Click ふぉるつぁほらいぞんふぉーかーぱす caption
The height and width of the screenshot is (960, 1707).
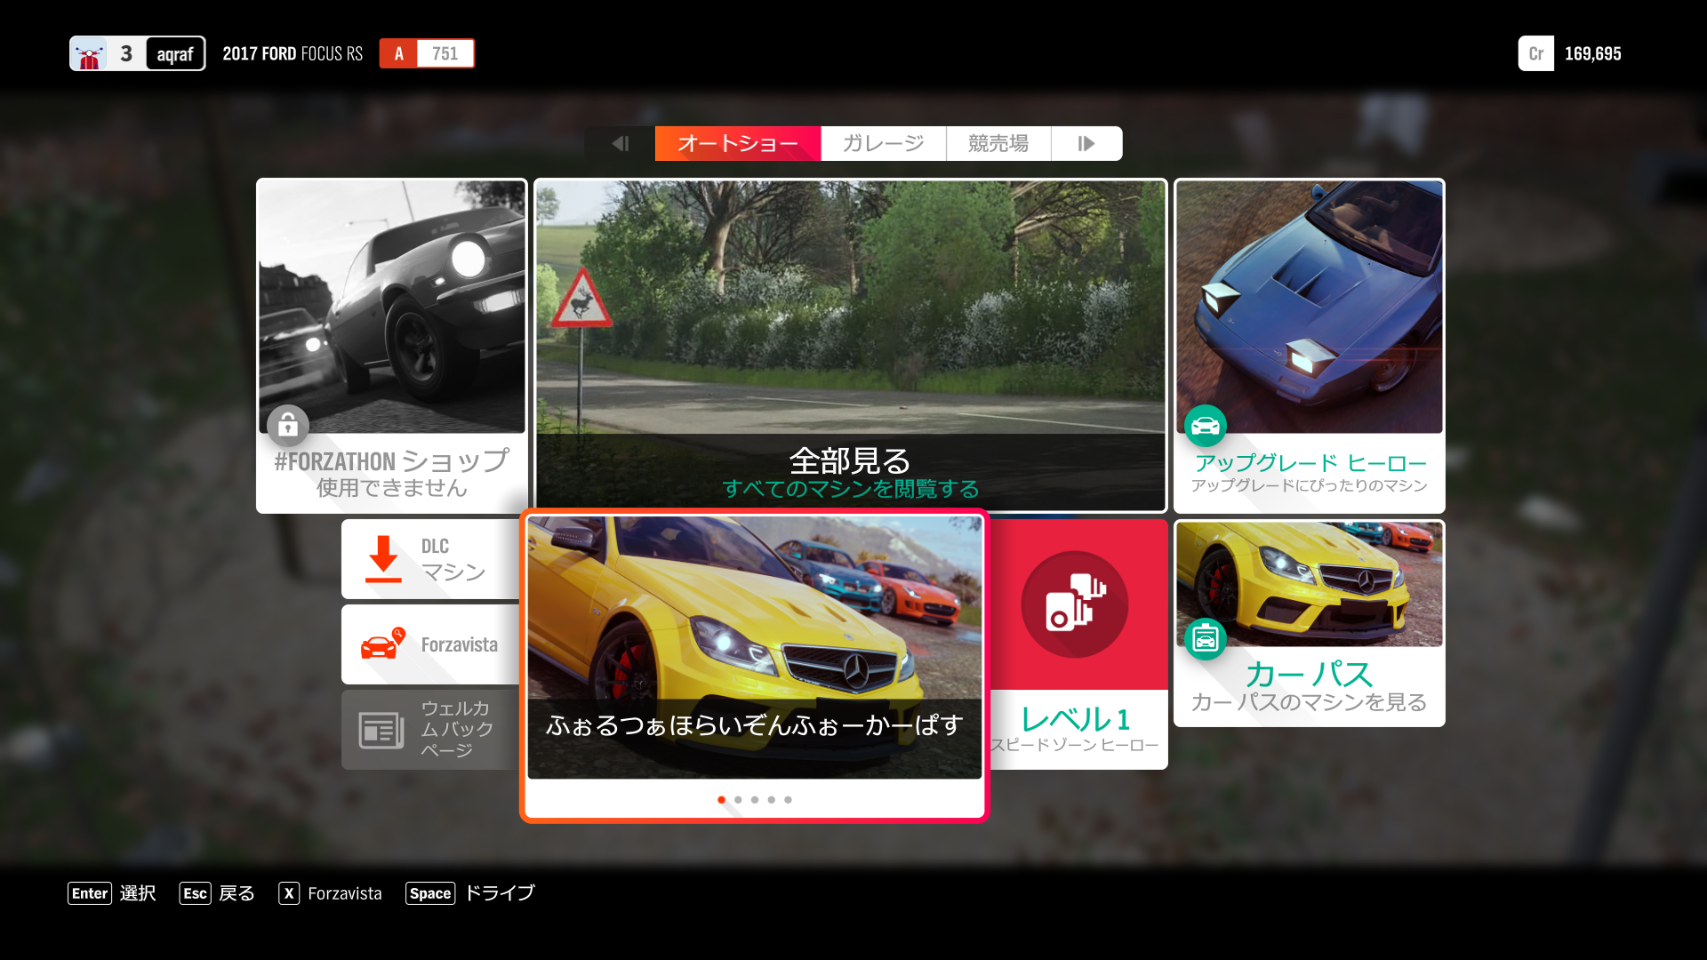click(x=755, y=725)
